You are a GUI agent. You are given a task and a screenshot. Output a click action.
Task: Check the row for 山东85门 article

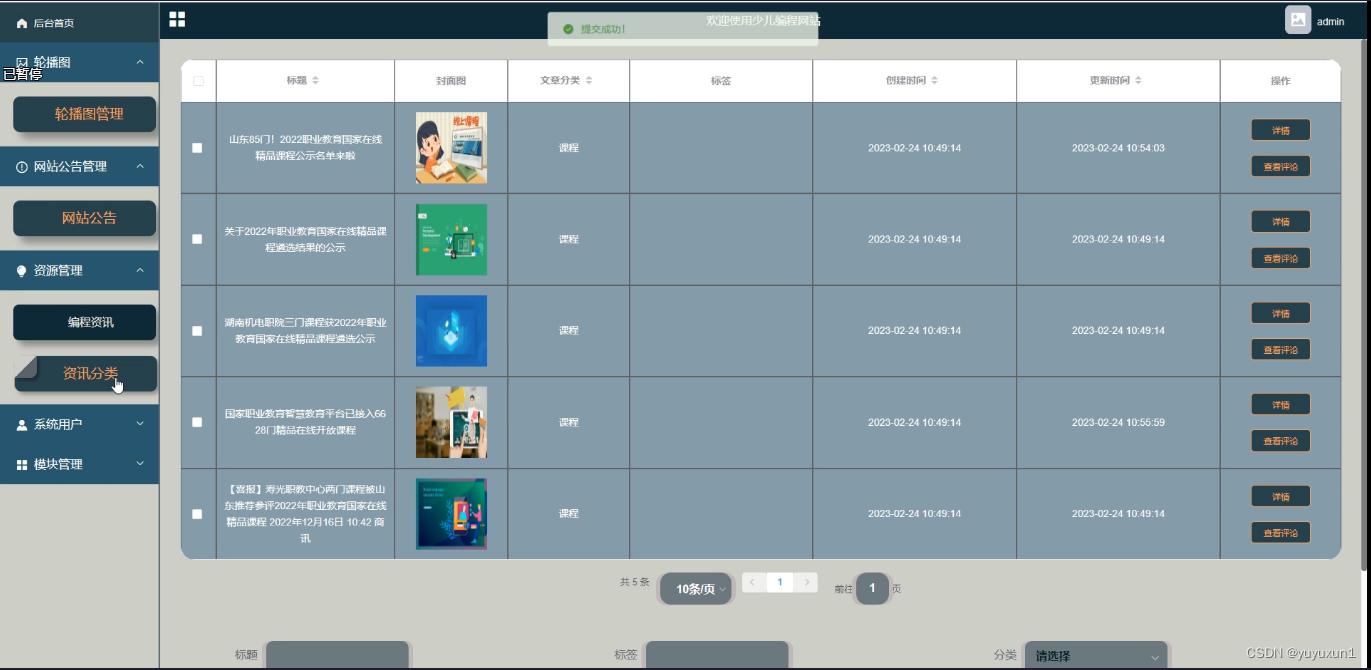pyautogui.click(x=197, y=148)
